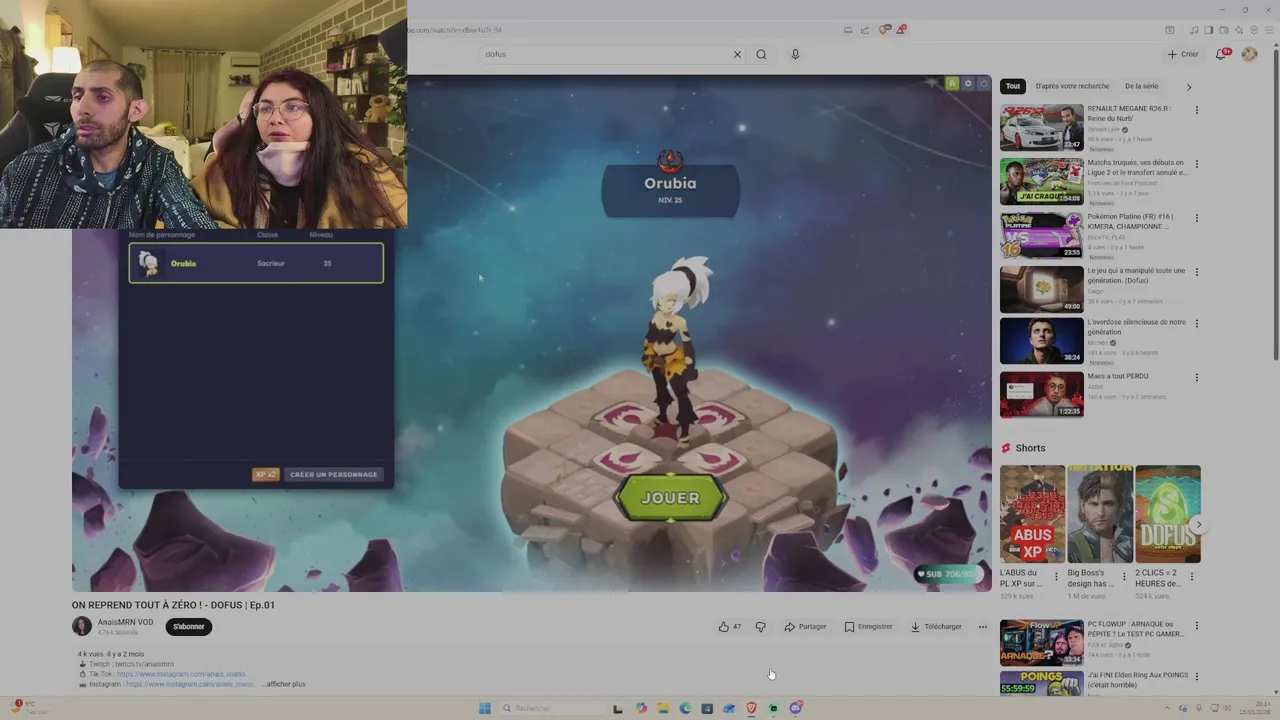1280x720 pixels.
Task: Click the browser share icon in address bar
Action: [865, 30]
